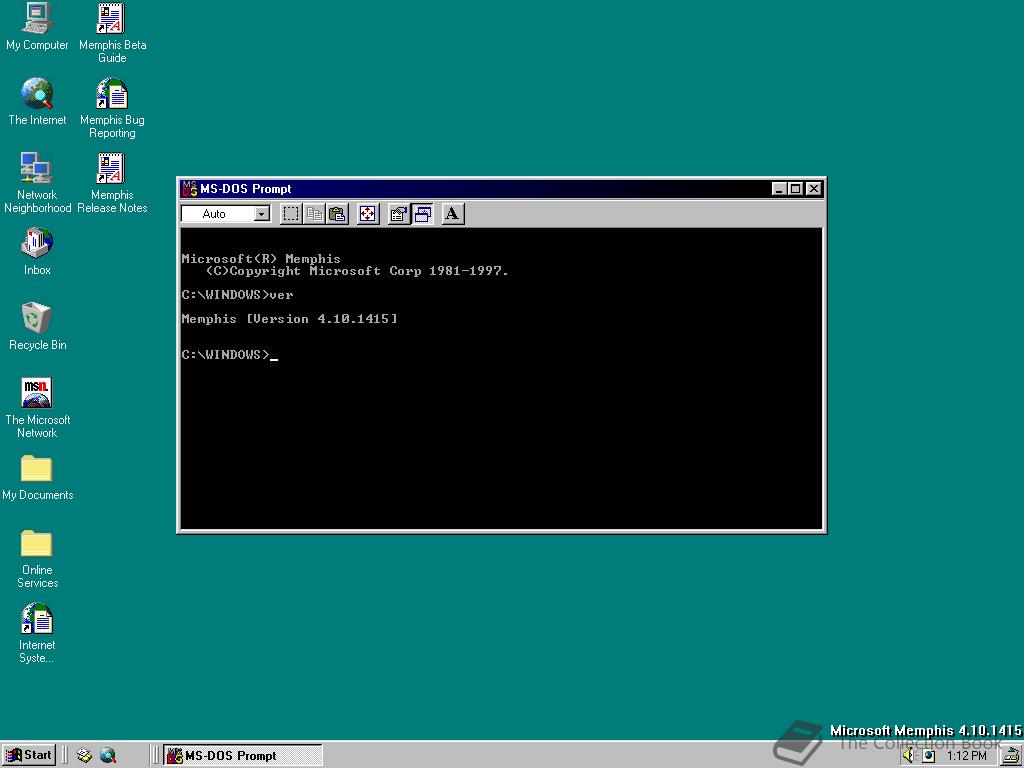Screen dimensions: 1024x768
Task: Click quick launch Show Desktop icon
Action: pyautogui.click(x=84, y=756)
